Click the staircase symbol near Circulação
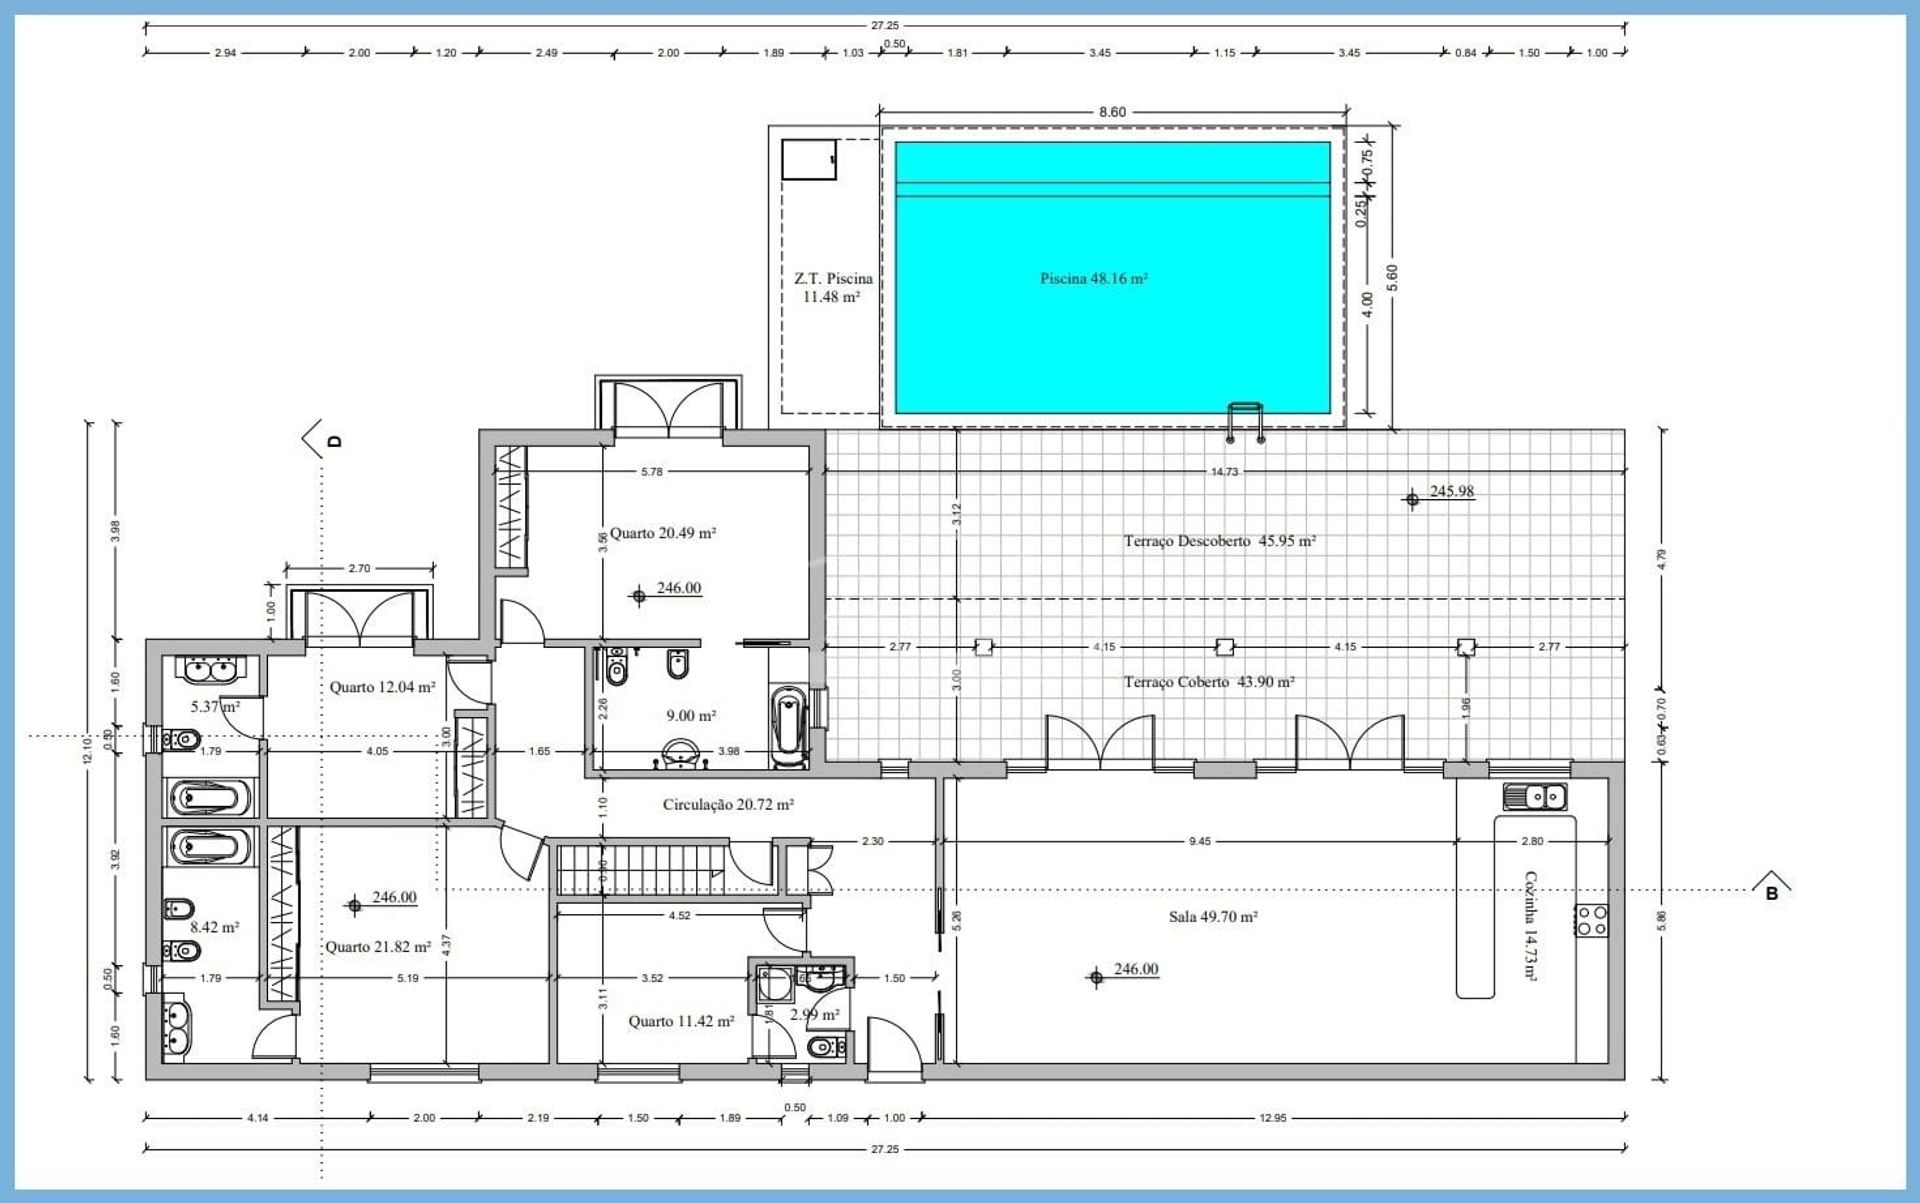This screenshot has height=1203, width=1920. pyautogui.click(x=641, y=870)
